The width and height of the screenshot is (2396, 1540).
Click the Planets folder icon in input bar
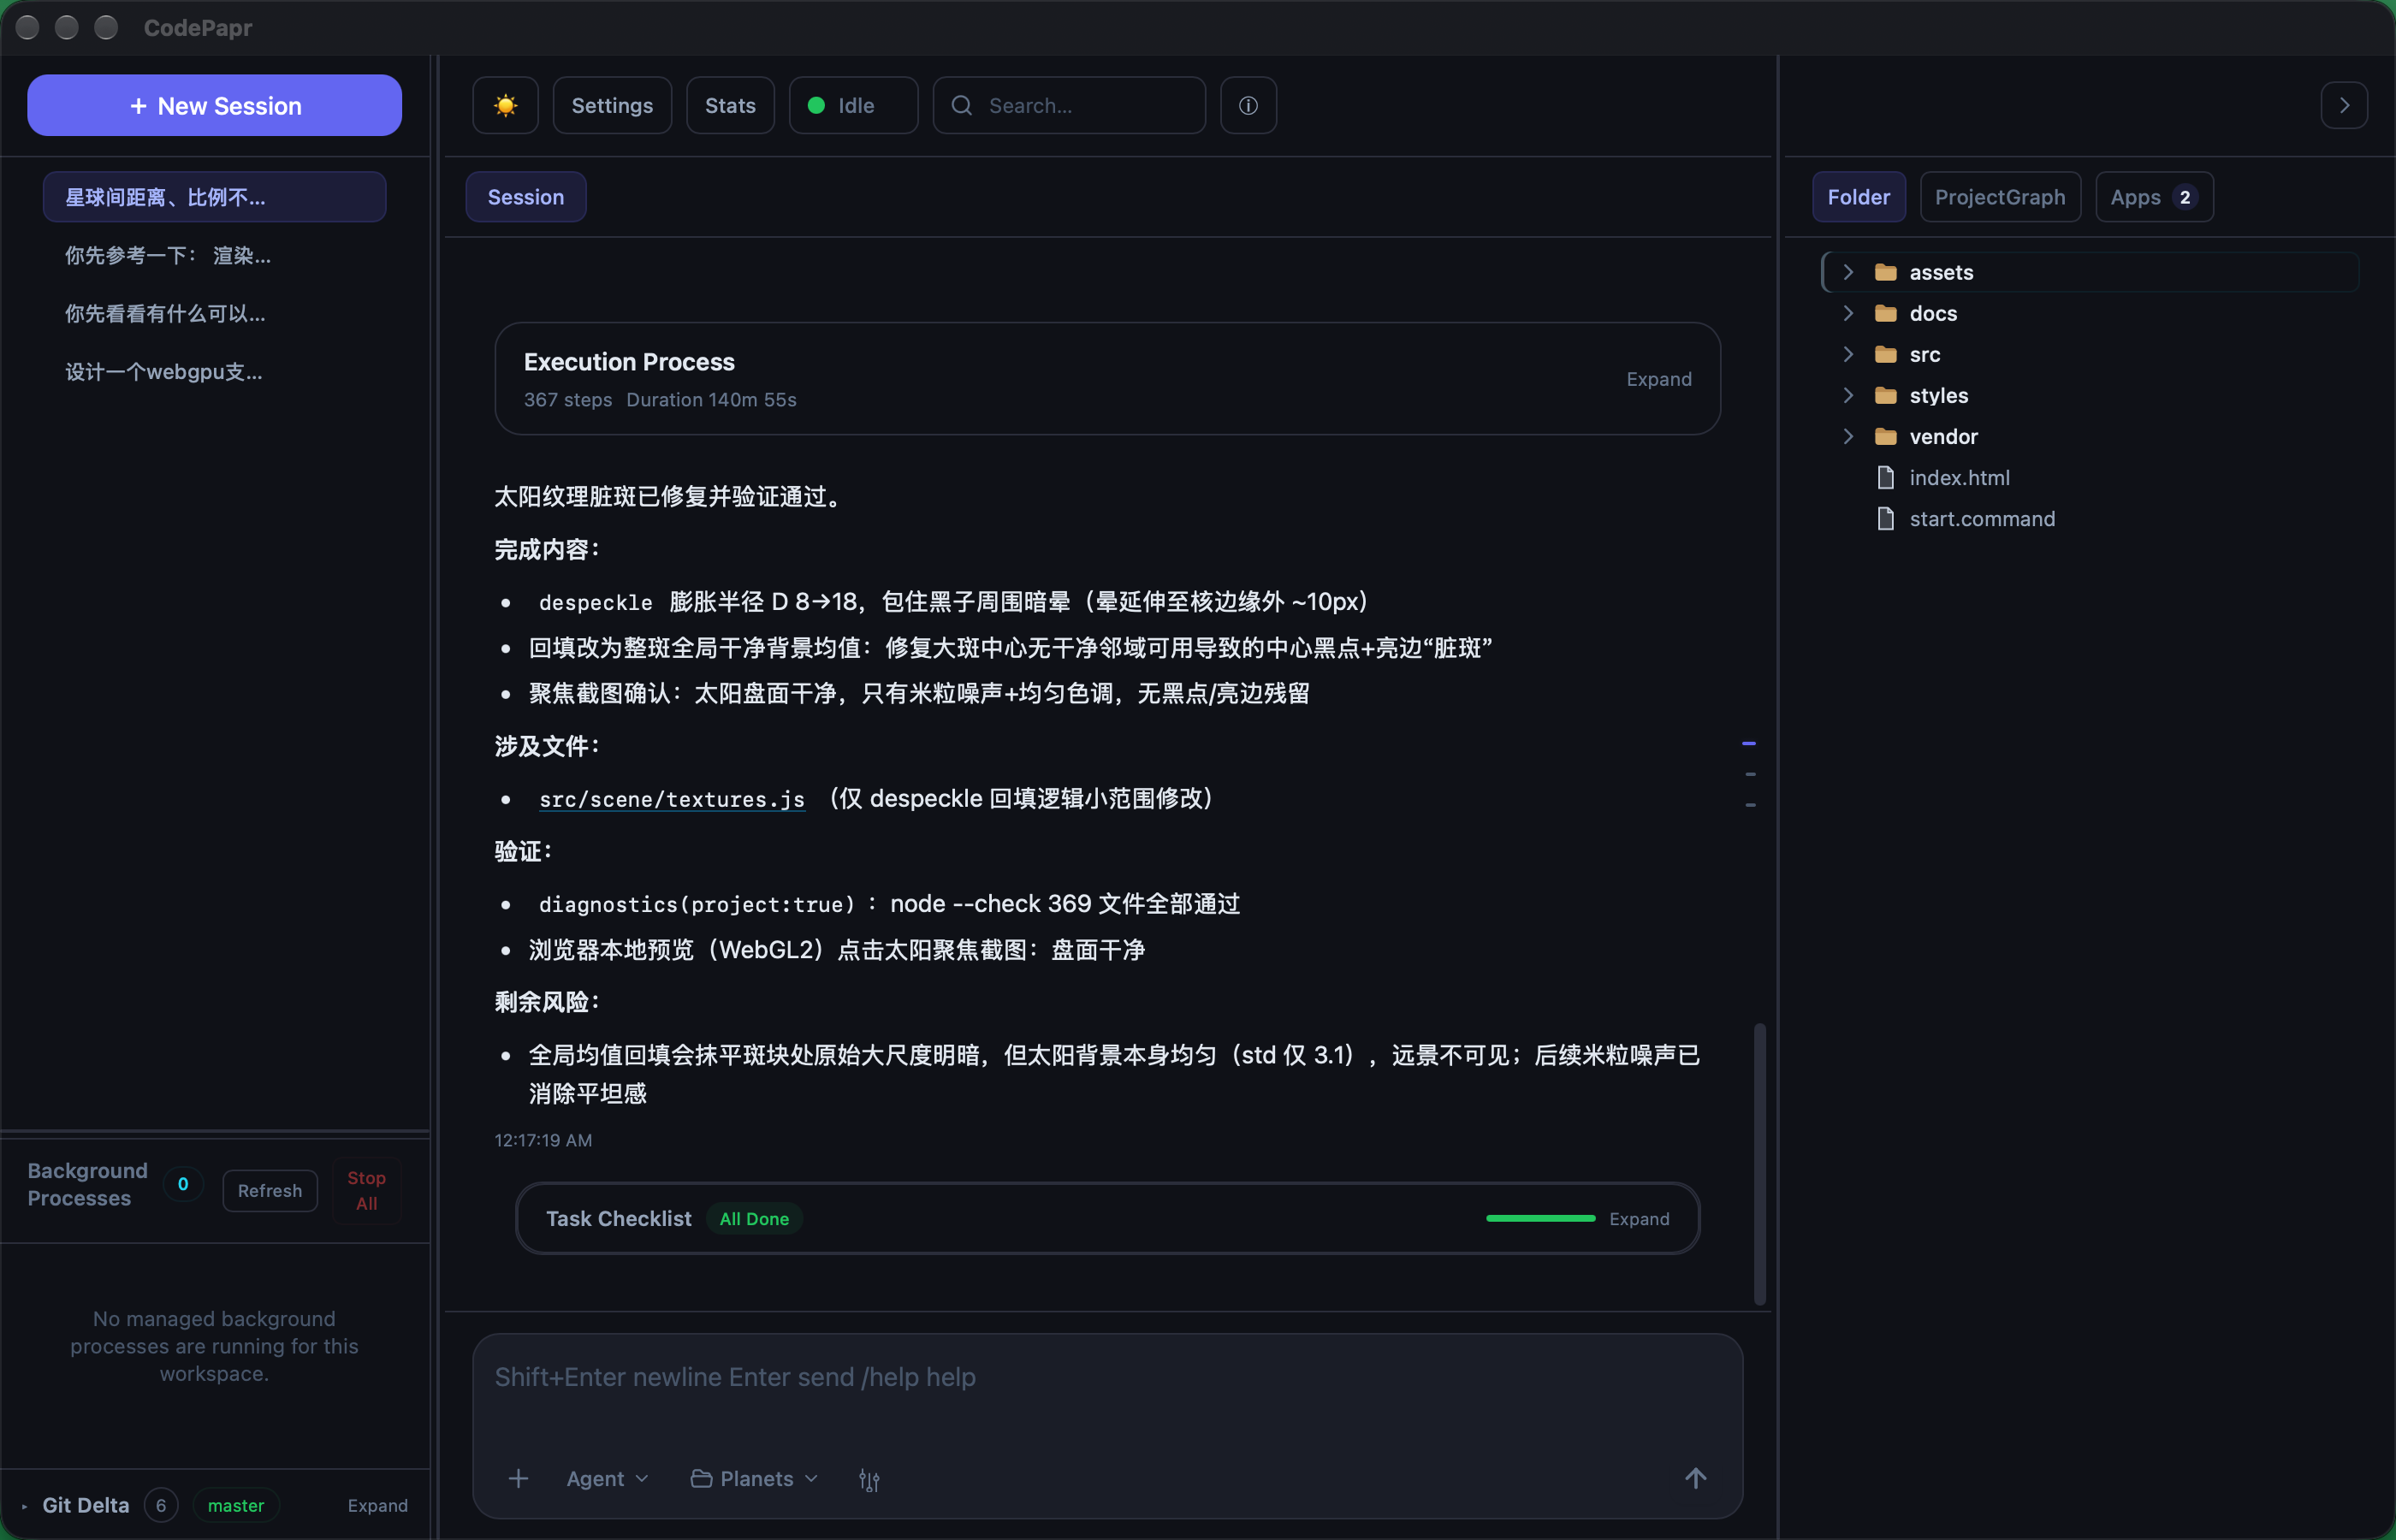(701, 1478)
